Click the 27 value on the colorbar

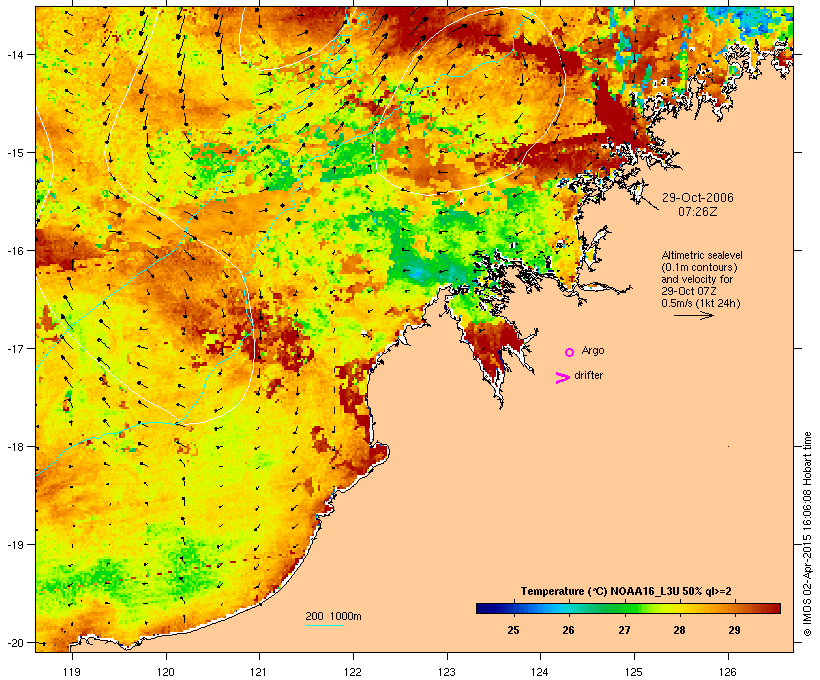point(624,630)
